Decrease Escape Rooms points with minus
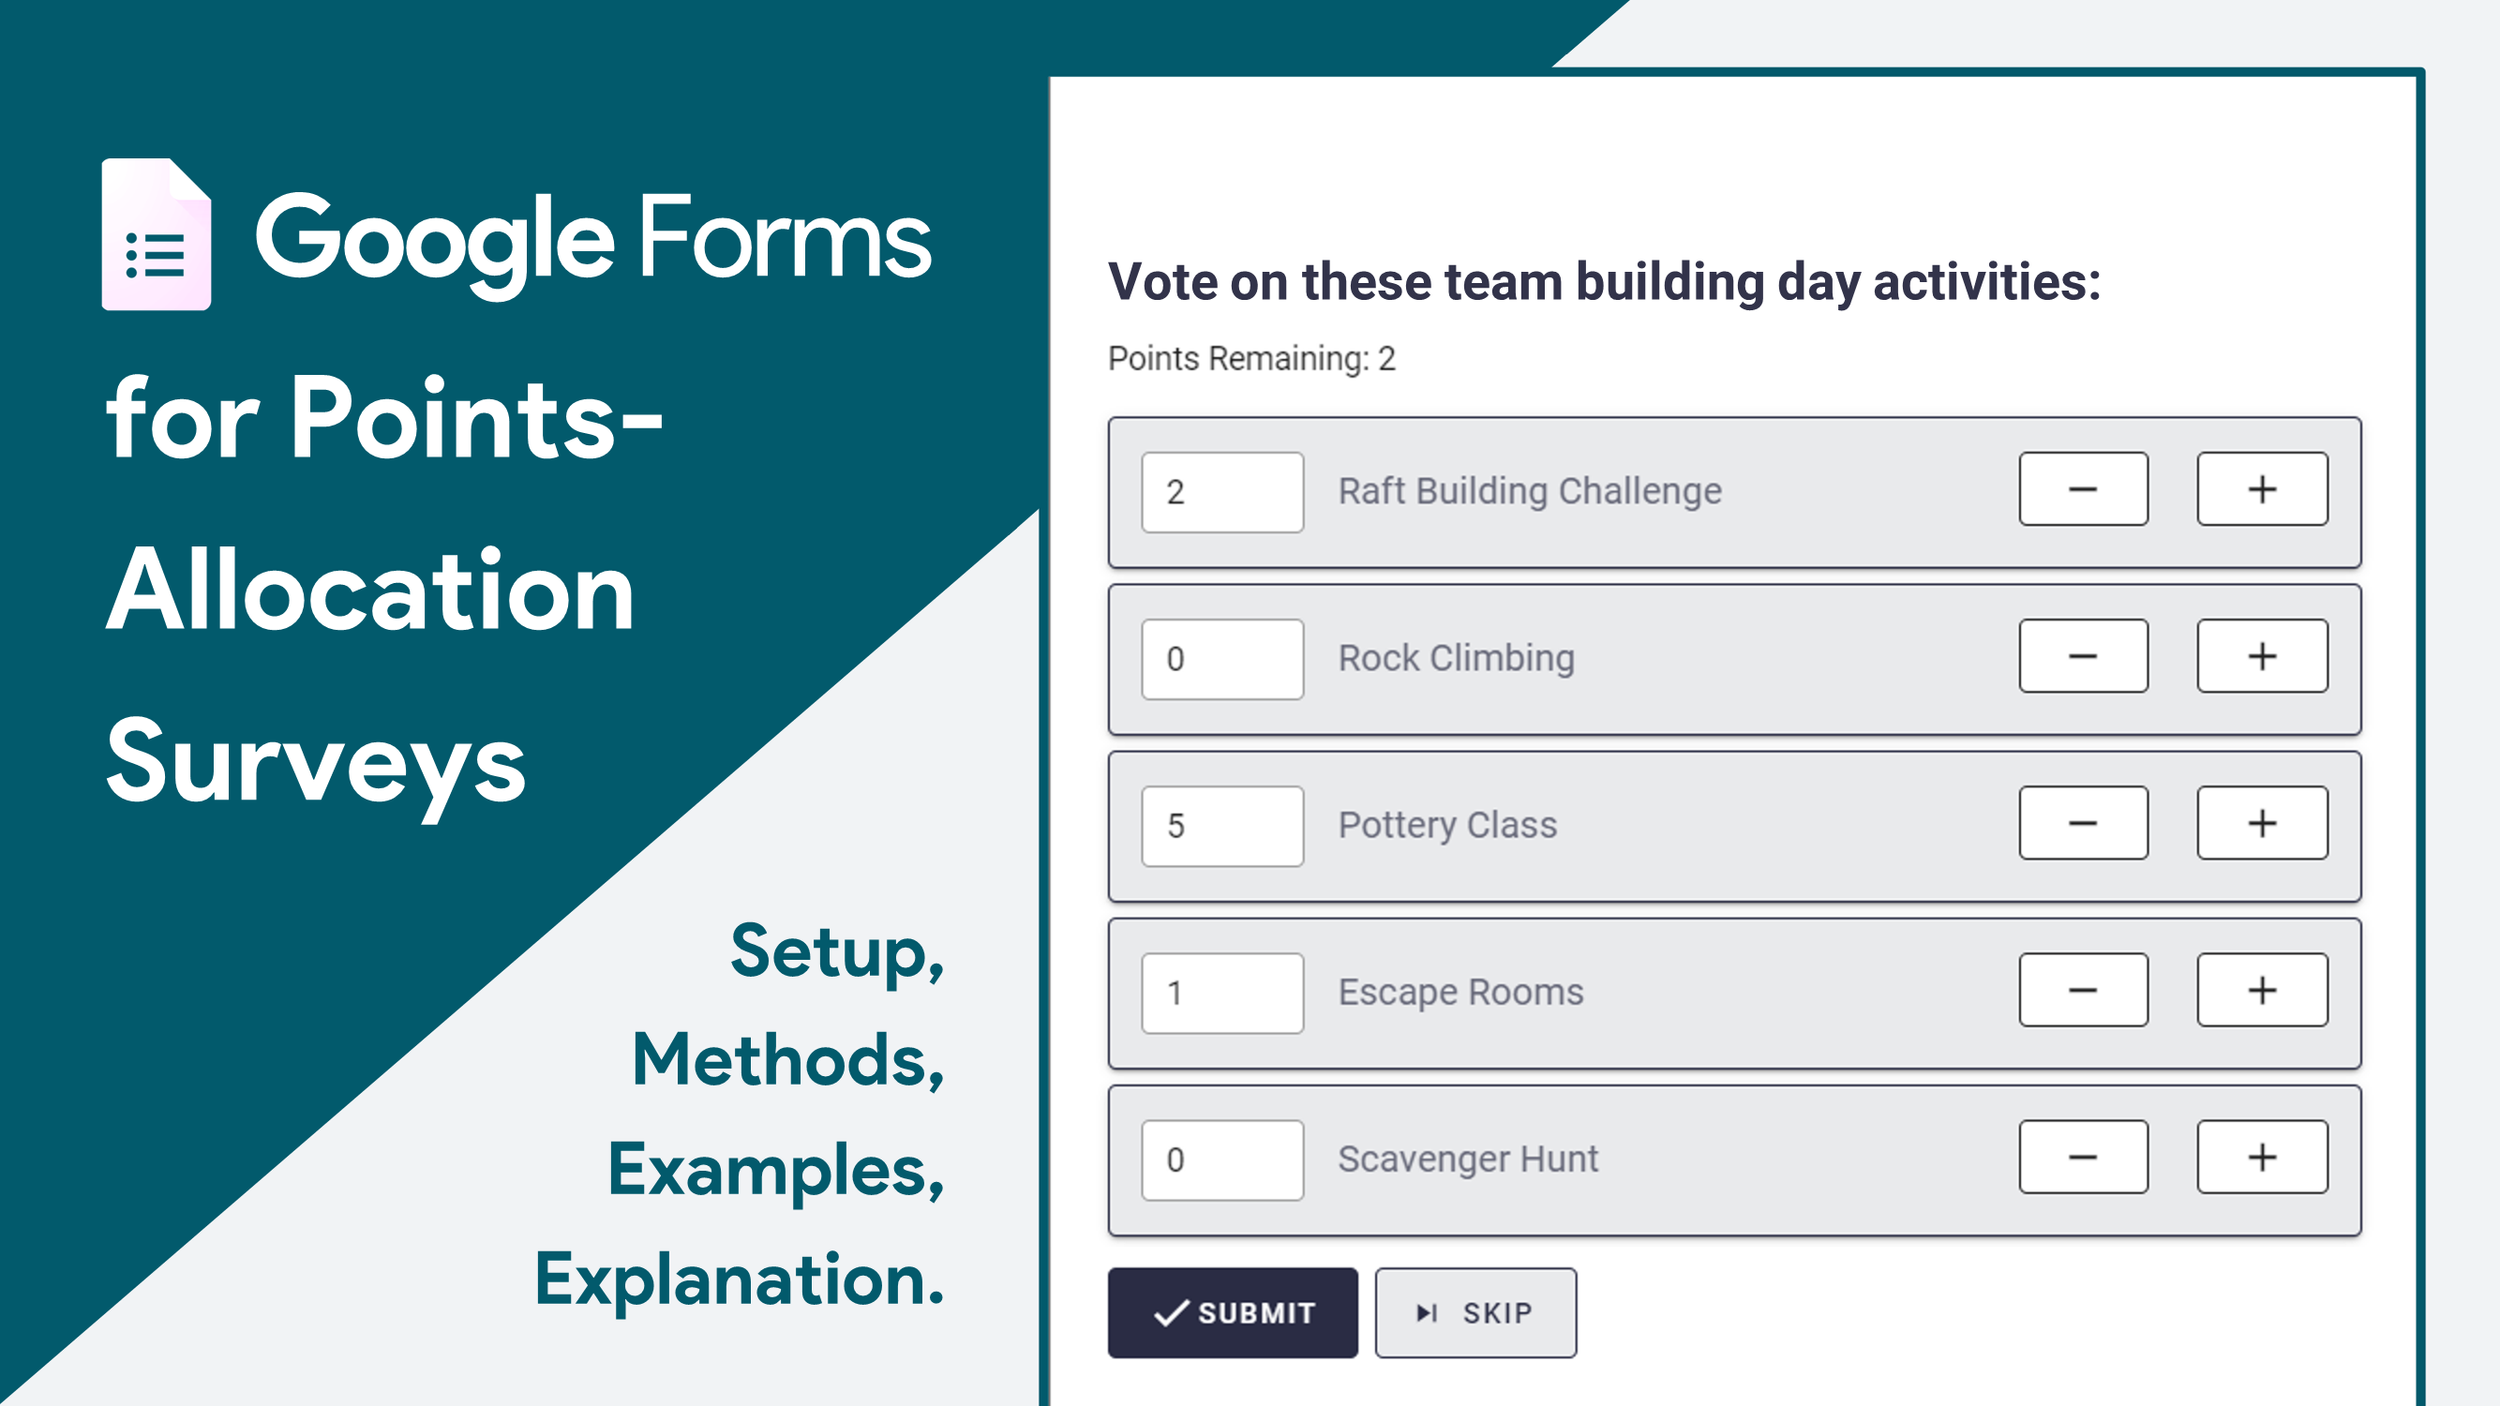Image resolution: width=2500 pixels, height=1406 pixels. coord(2083,990)
